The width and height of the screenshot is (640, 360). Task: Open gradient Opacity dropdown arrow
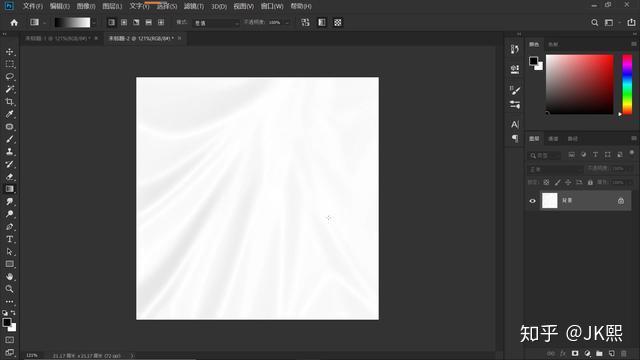(287, 23)
